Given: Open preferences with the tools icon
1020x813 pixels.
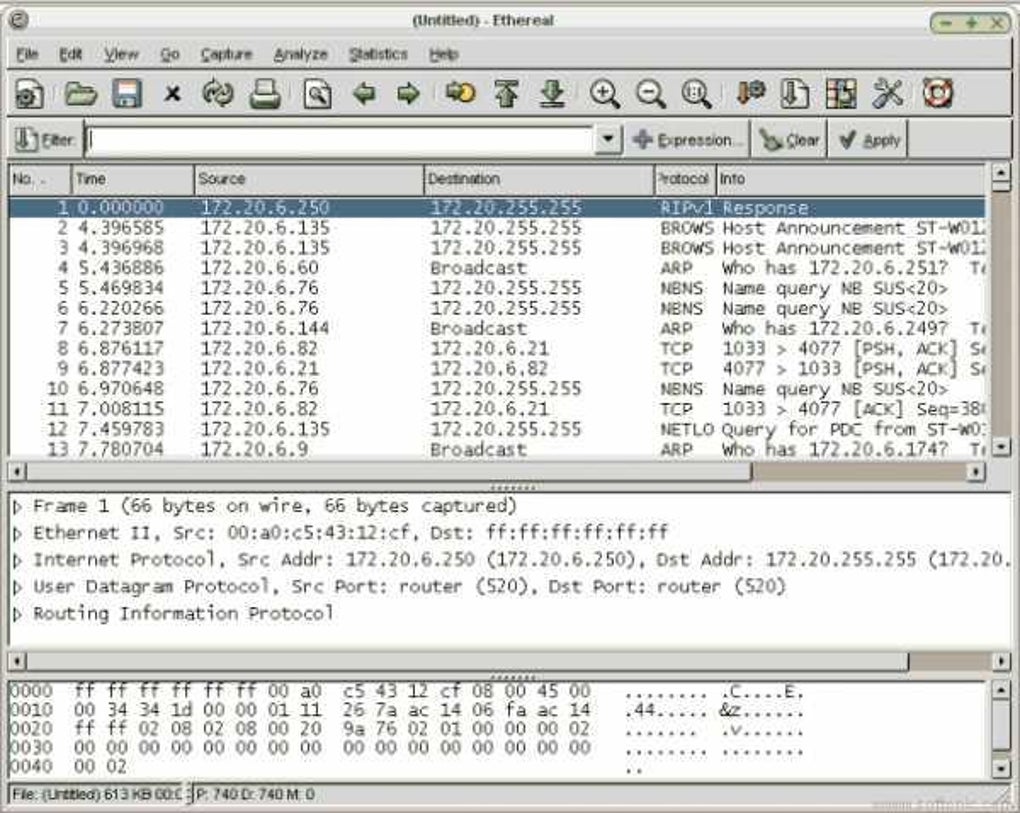Looking at the screenshot, I should pos(887,94).
